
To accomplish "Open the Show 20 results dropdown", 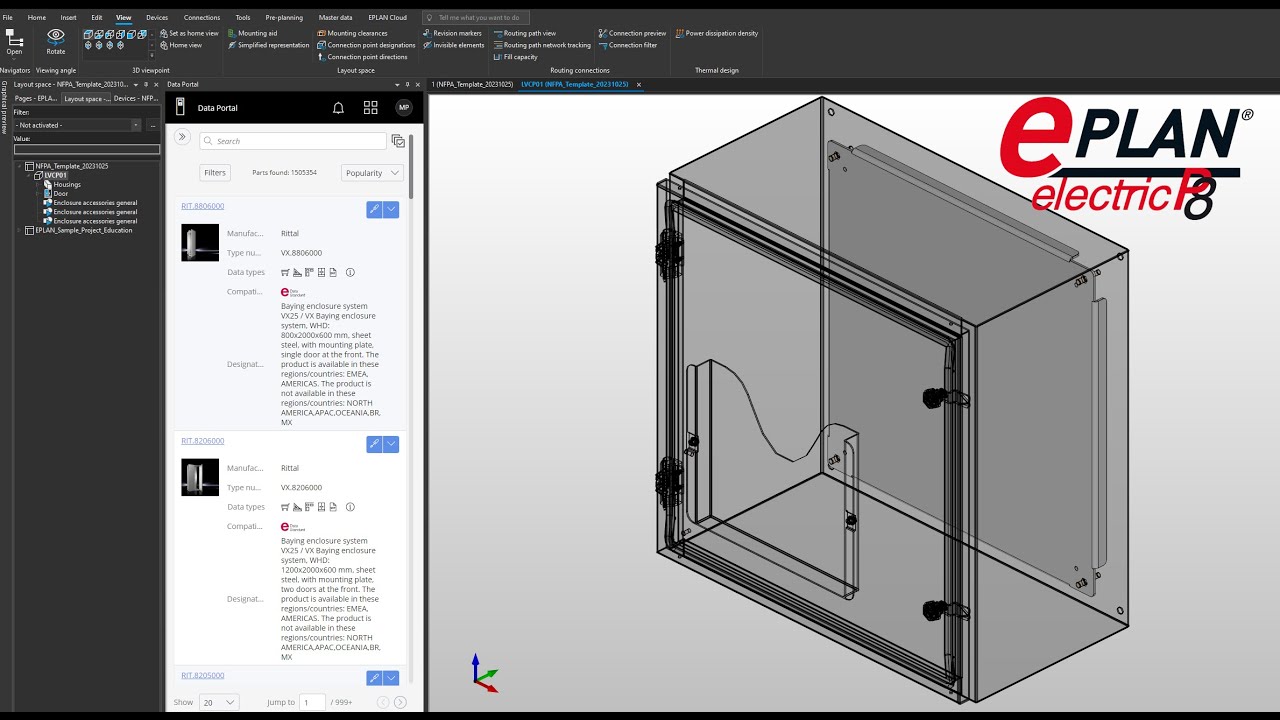I will pyautogui.click(x=219, y=702).
